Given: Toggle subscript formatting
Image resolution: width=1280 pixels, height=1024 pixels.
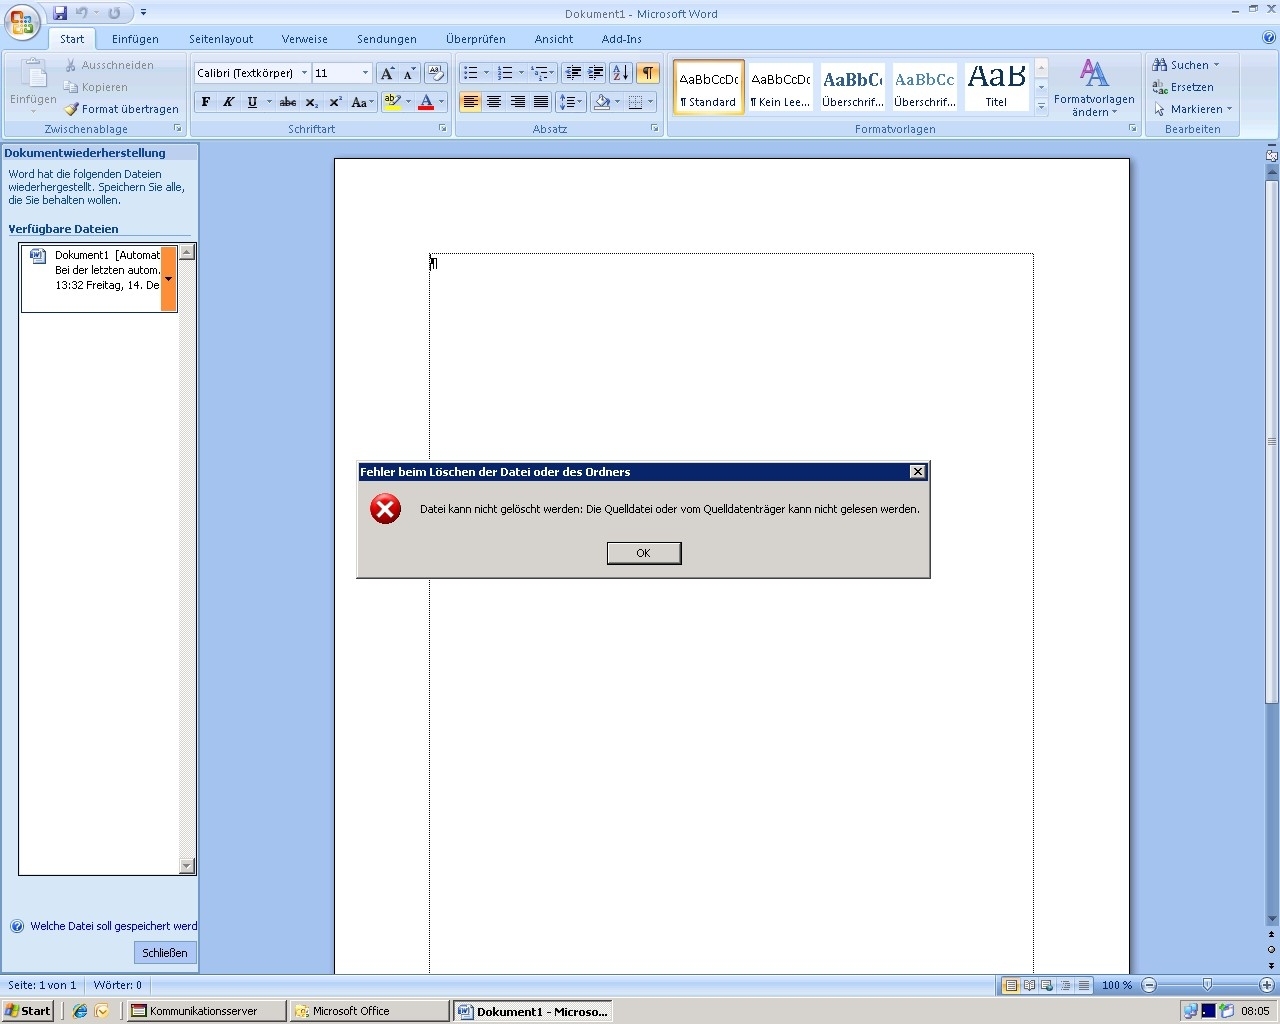Looking at the screenshot, I should click(x=312, y=102).
